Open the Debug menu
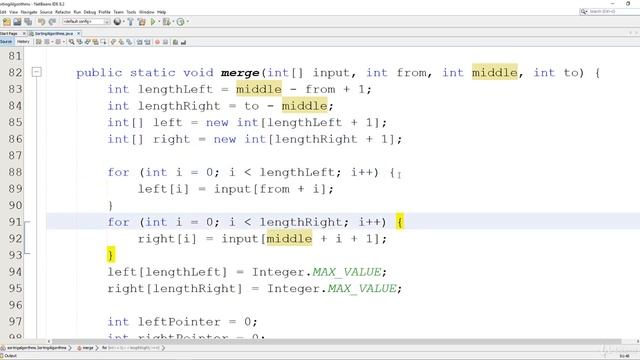The width and height of the screenshot is (640, 360). pyautogui.click(x=89, y=12)
